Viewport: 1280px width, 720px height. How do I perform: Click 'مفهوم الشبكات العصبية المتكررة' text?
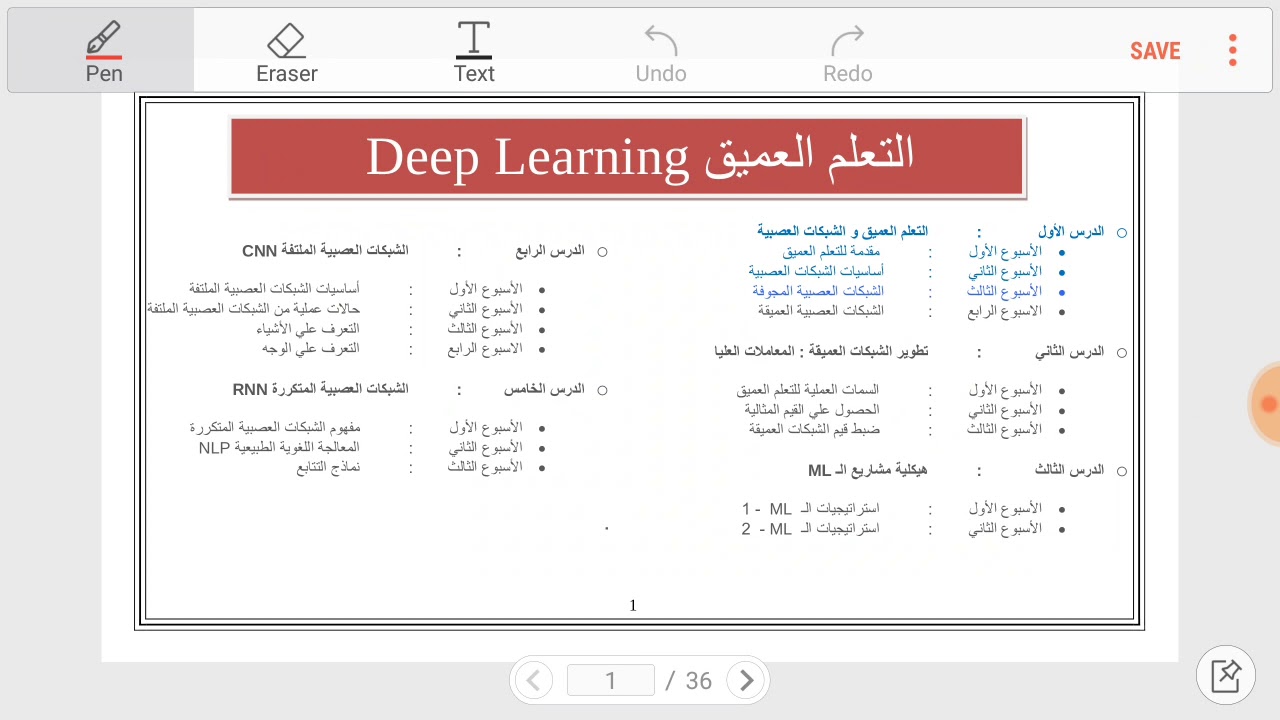tap(275, 427)
